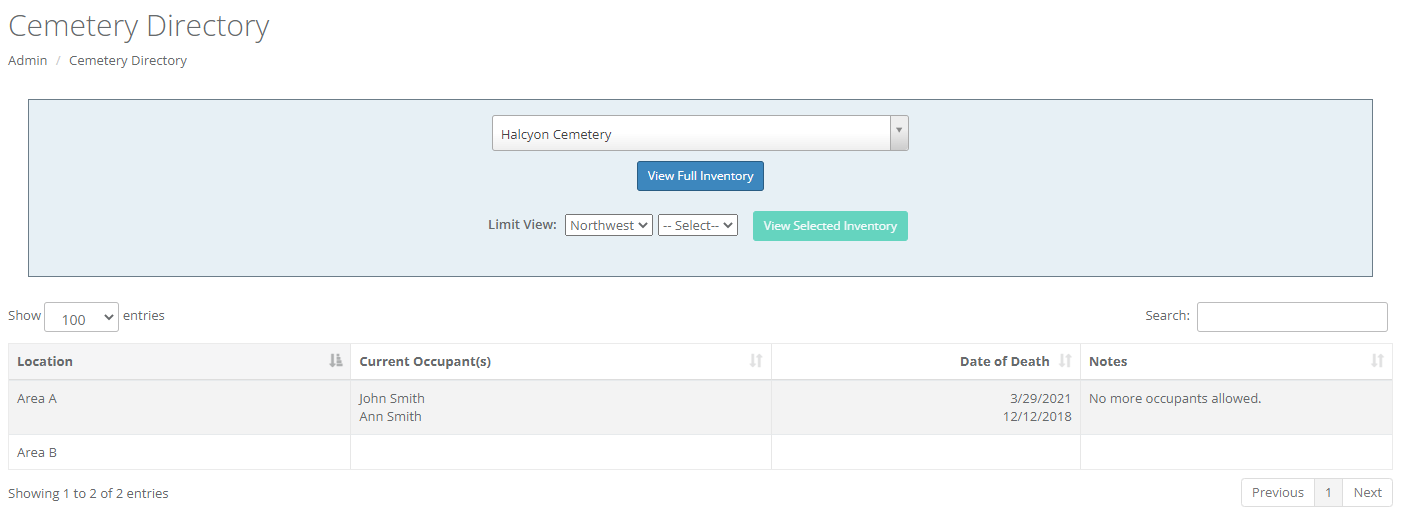Screen dimensions: 1403x521
Task: Click the Cemetery Directory breadcrumb item
Action: pyautogui.click(x=128, y=61)
